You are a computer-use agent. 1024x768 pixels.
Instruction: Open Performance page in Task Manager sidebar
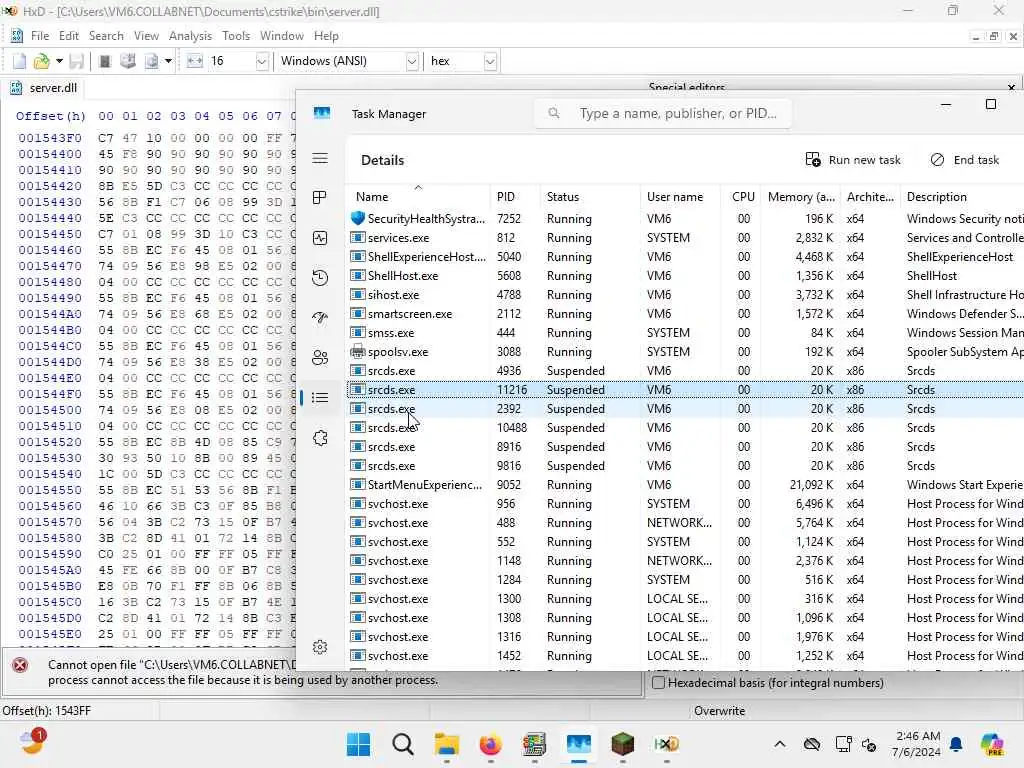coord(320,238)
